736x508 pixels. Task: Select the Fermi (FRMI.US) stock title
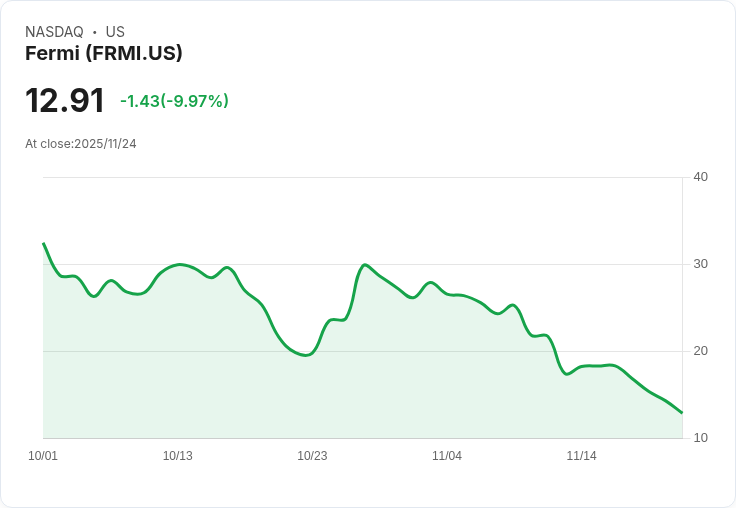pyautogui.click(x=104, y=54)
